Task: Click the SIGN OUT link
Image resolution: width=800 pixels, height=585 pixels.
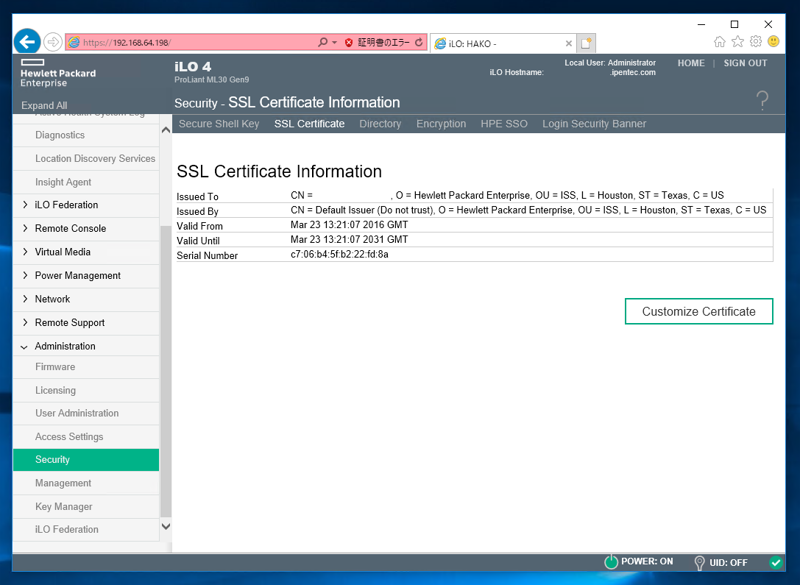Action: pyautogui.click(x=745, y=63)
